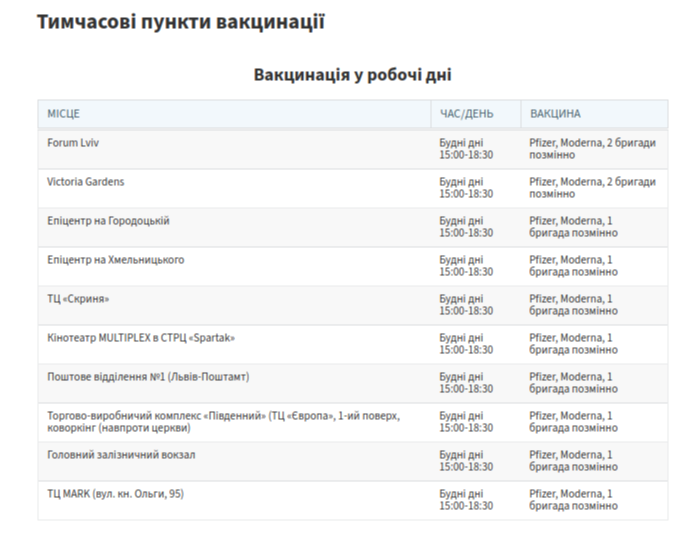Select the 'Епіцентр на Городоцькій' cell

(x=234, y=227)
